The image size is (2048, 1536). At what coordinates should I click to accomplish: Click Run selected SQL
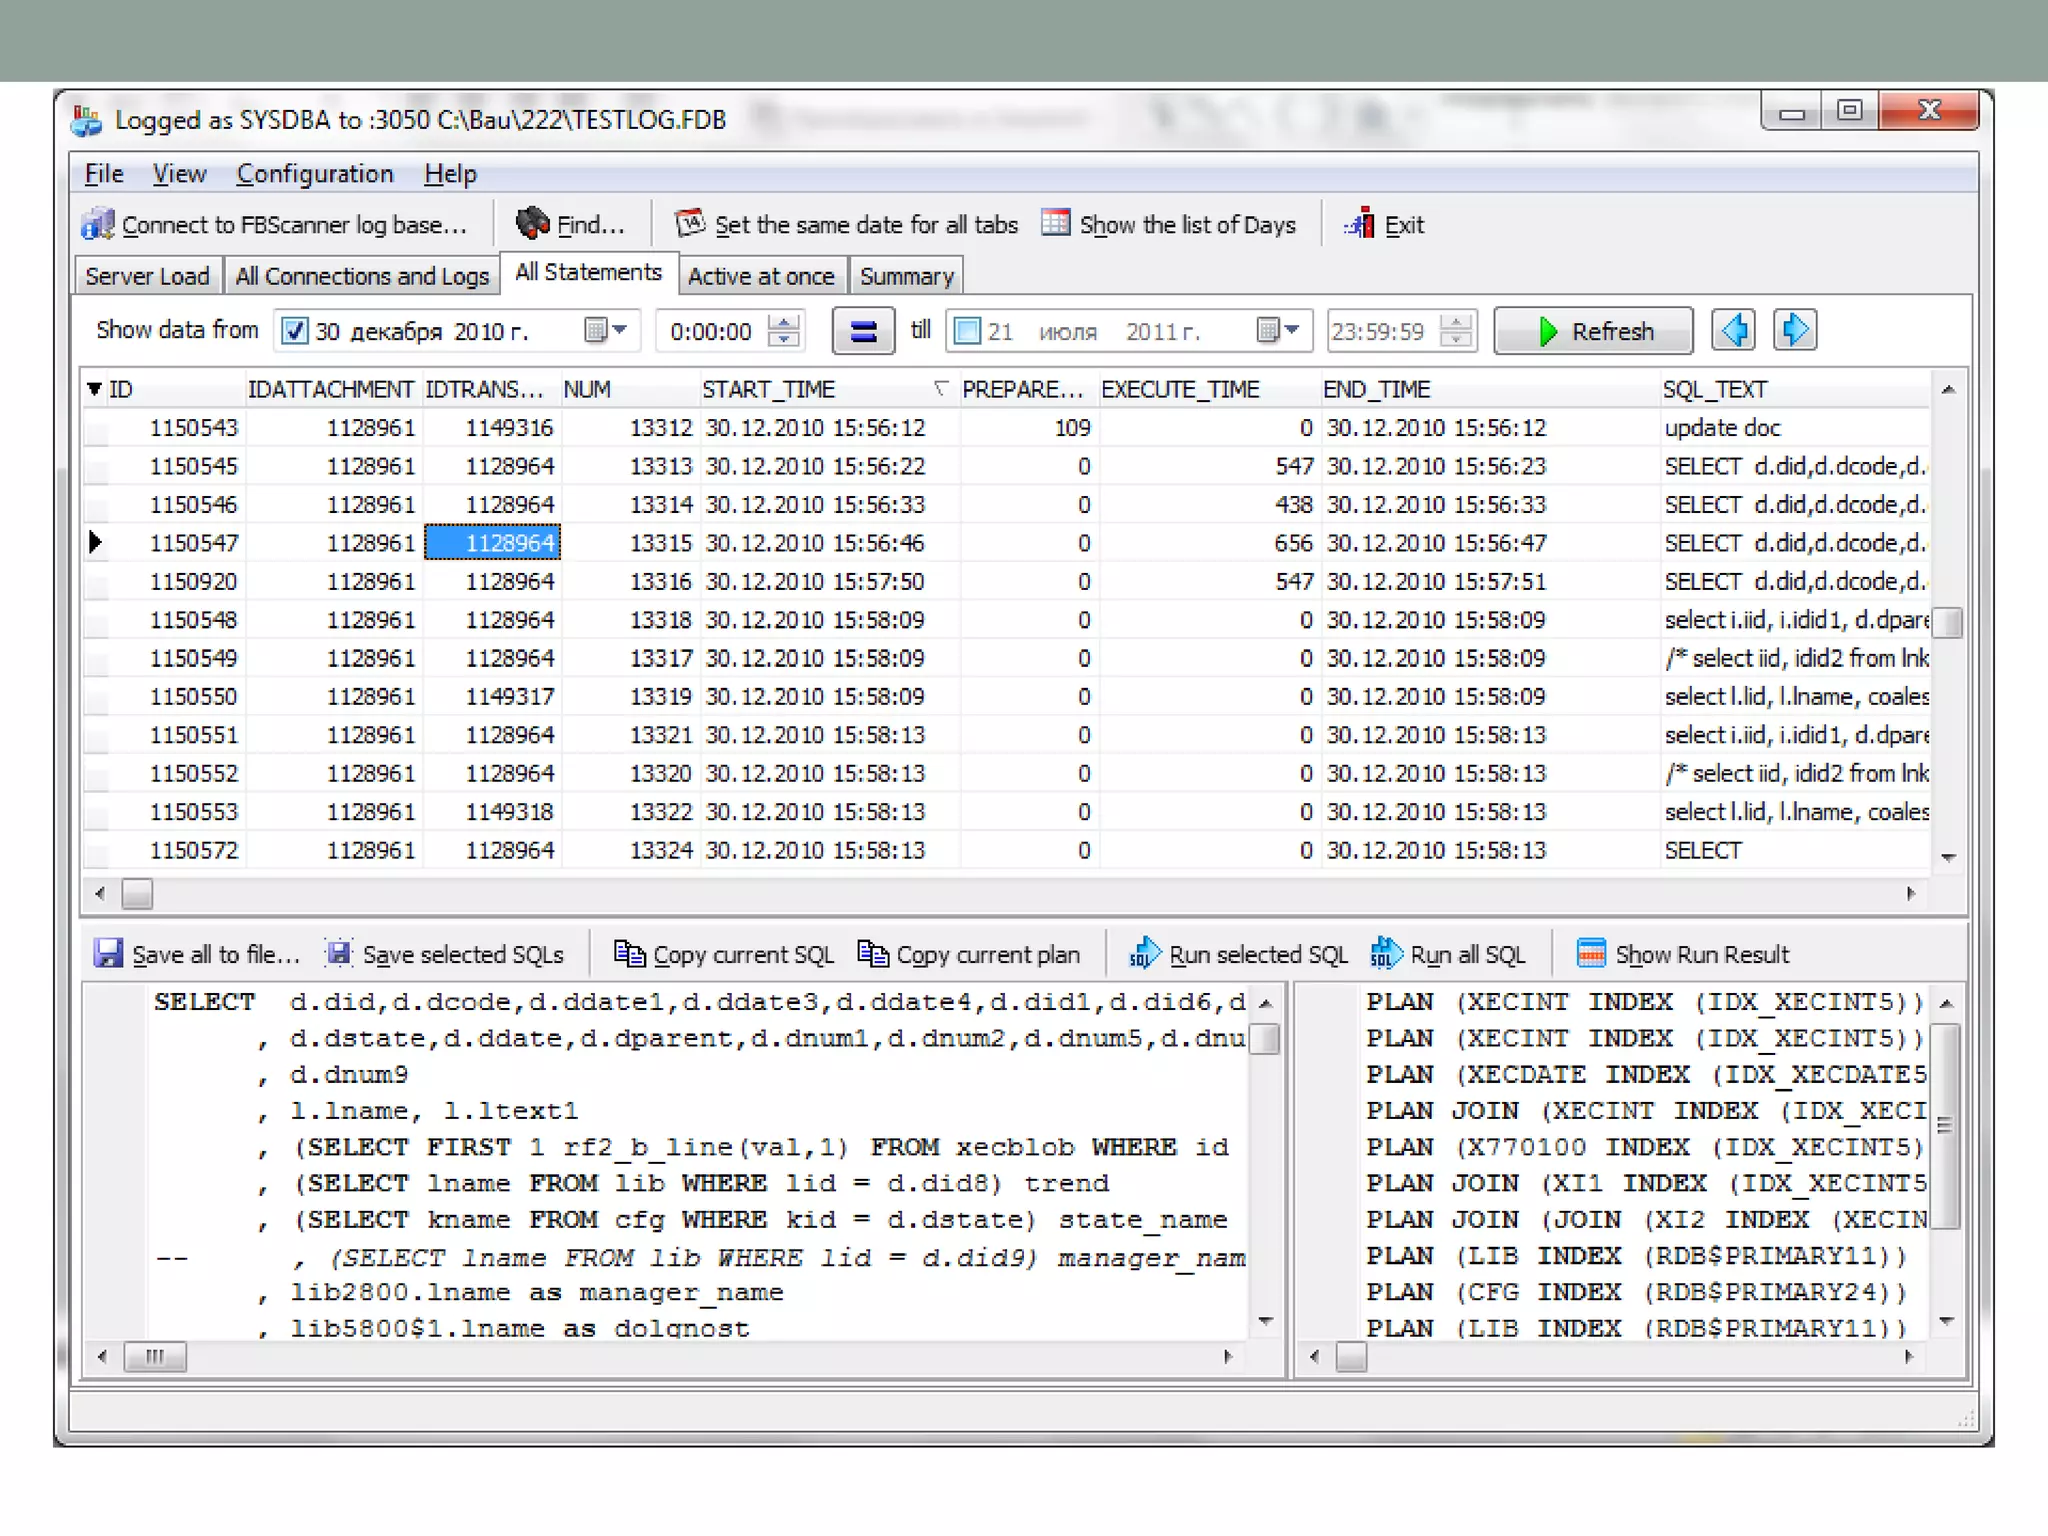(1238, 954)
